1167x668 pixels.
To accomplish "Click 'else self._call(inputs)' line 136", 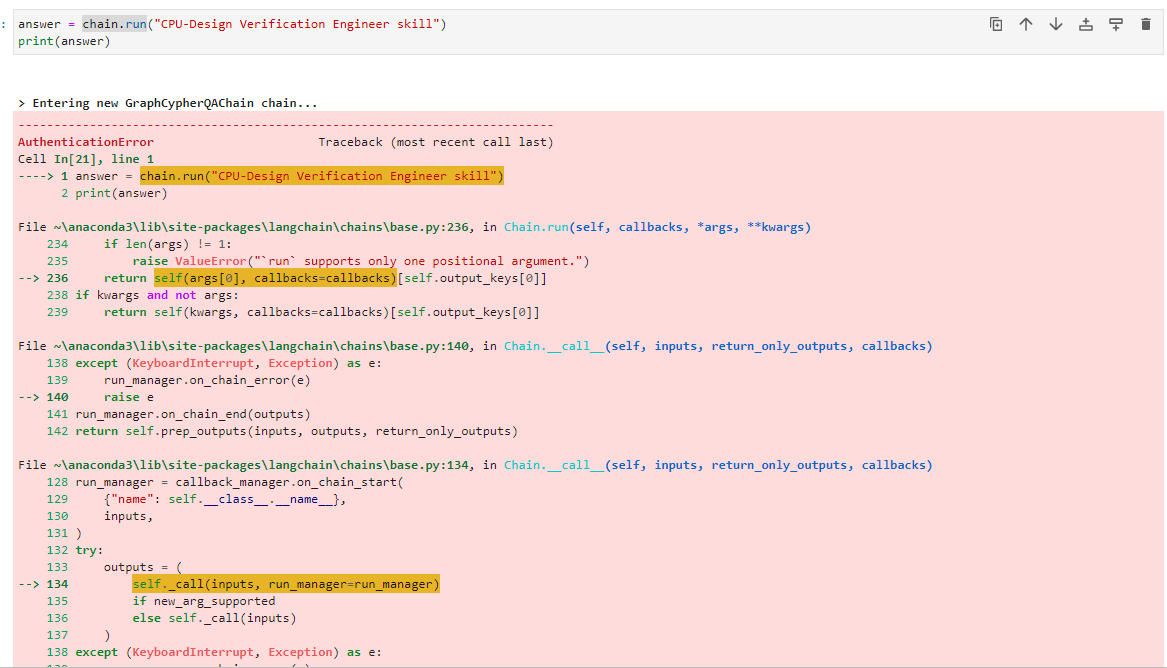I will [214, 618].
